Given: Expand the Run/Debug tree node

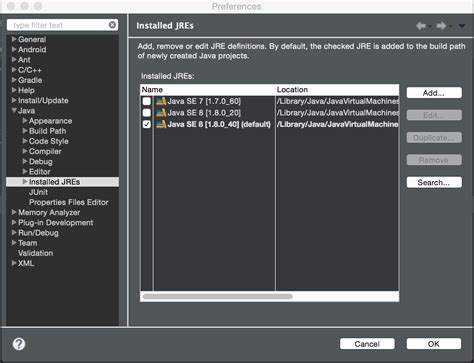Looking at the screenshot, I should [14, 232].
